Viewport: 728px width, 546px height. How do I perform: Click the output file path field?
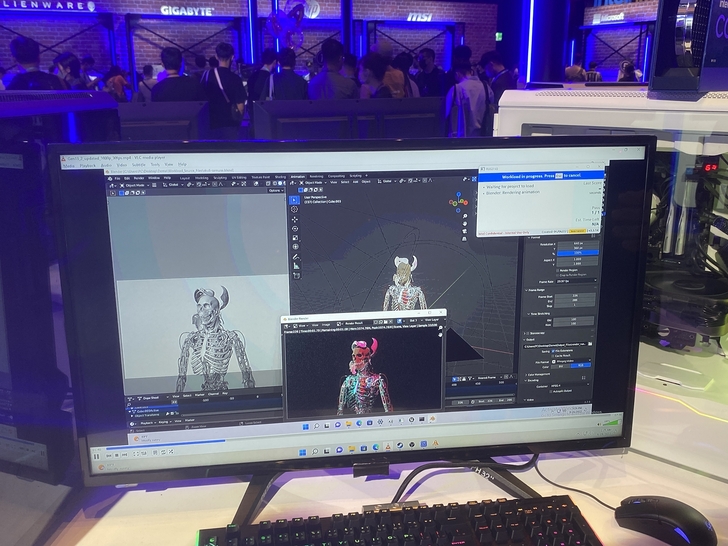pyautogui.click(x=555, y=345)
